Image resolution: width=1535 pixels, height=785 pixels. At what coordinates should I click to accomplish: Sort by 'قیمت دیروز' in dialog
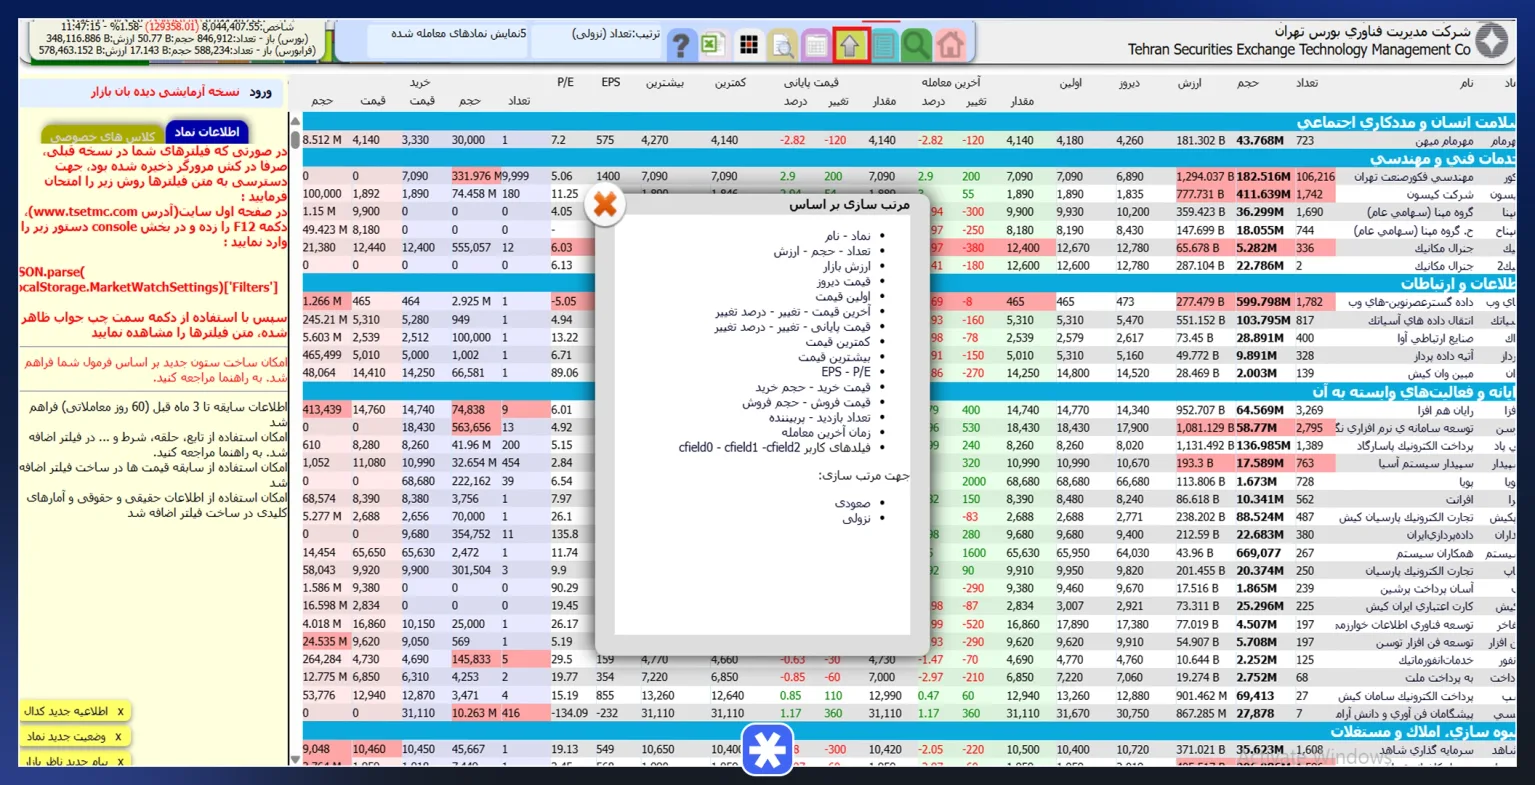843,281
